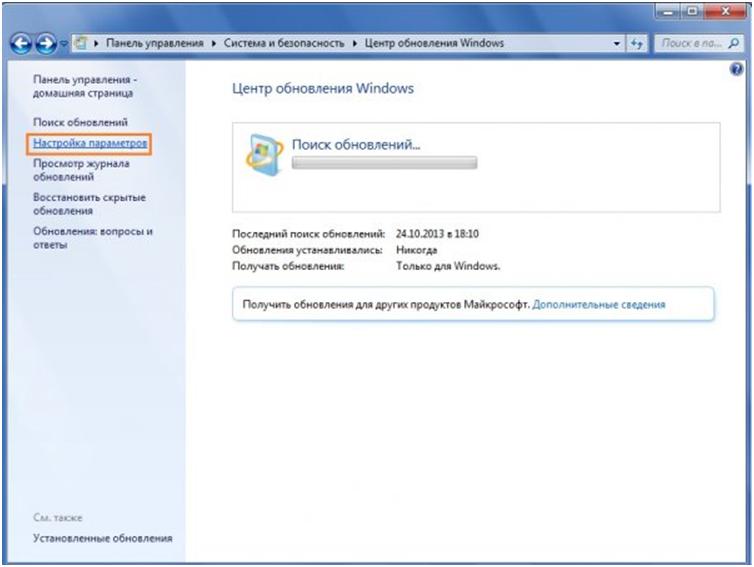Image resolution: width=754 pixels, height=567 pixels.
Task: Expand the arrow after Система и безопасность
Action: (x=355, y=43)
